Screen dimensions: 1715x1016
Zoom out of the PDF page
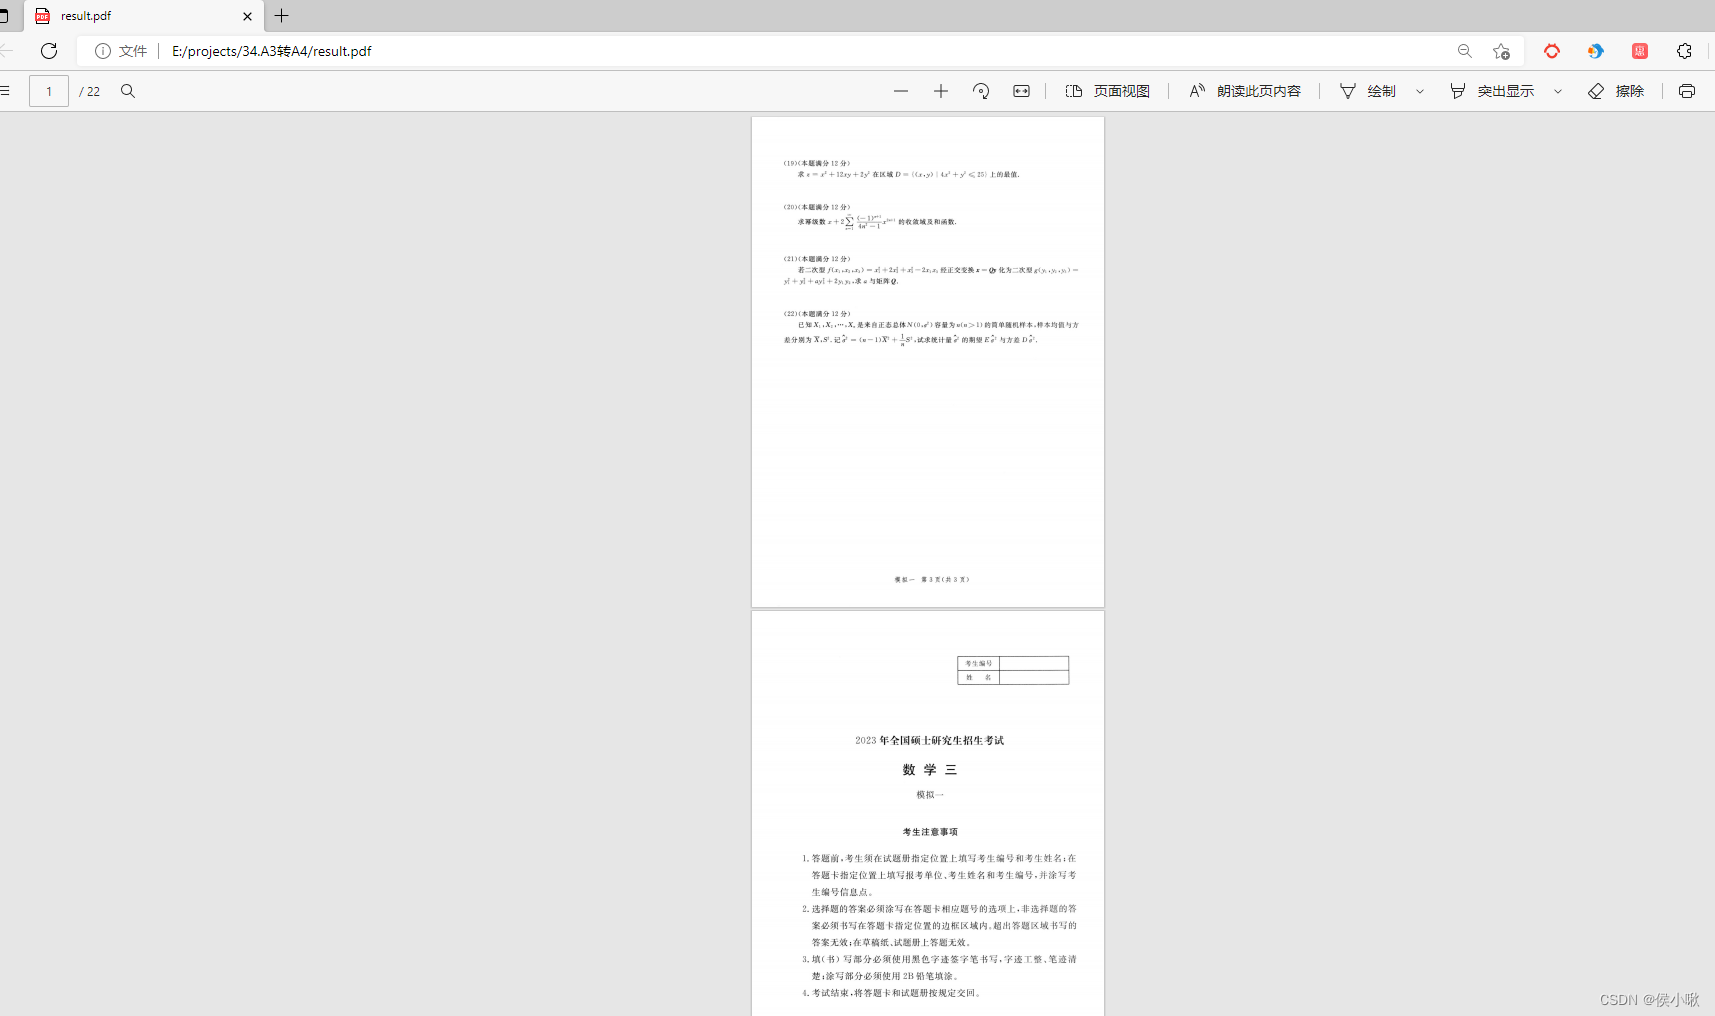click(900, 91)
